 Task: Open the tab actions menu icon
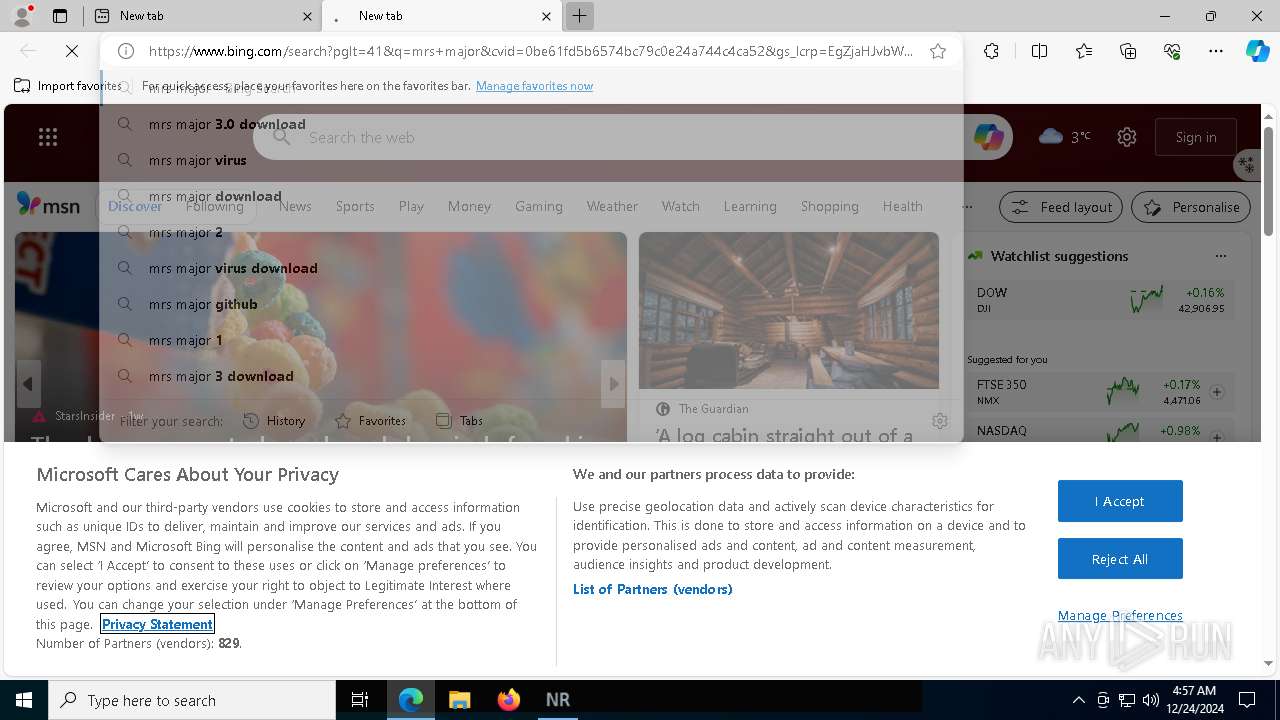pos(60,16)
